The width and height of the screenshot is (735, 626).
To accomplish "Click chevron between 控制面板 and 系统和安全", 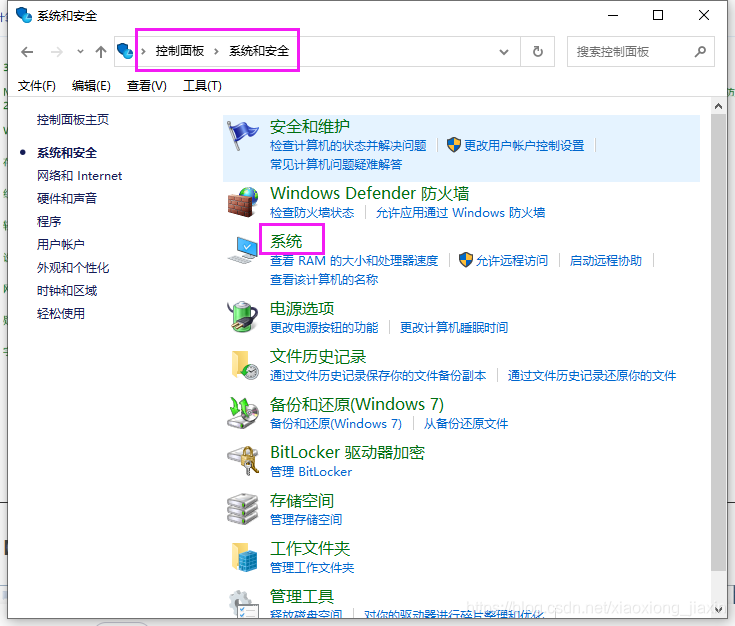I will click(216, 51).
